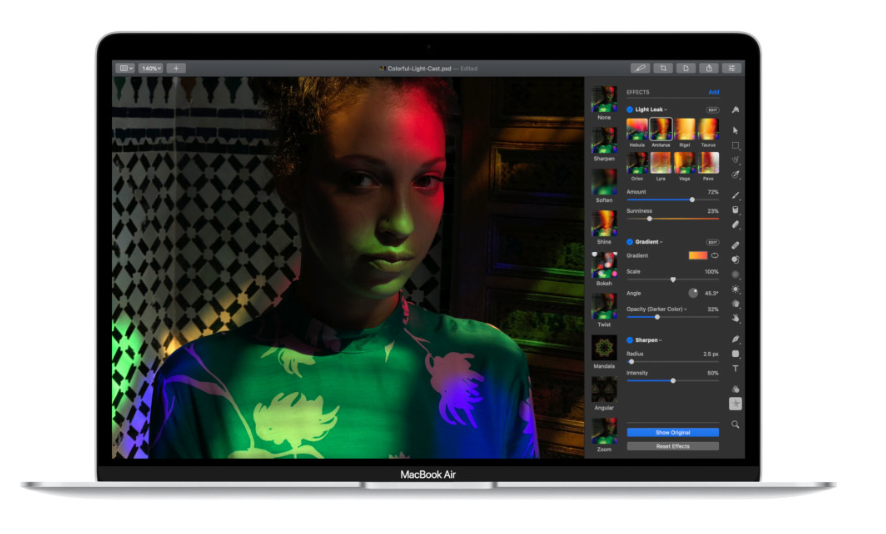Choose the Bokeh effect preset
The width and height of the screenshot is (886, 534).
point(603,265)
